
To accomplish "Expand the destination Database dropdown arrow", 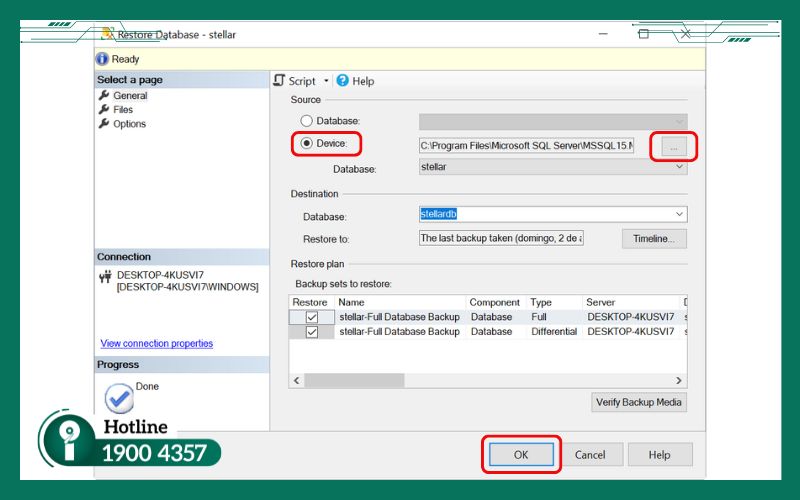I will tap(679, 214).
